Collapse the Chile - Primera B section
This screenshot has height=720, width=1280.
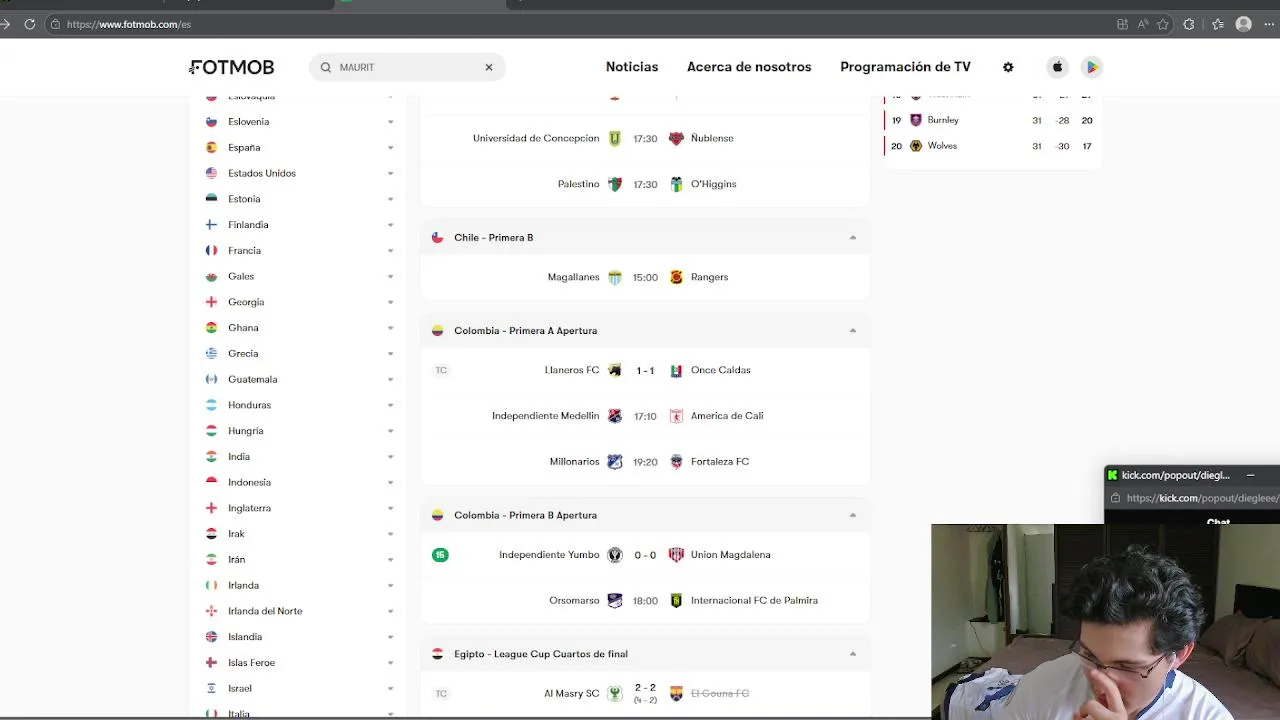tap(853, 238)
